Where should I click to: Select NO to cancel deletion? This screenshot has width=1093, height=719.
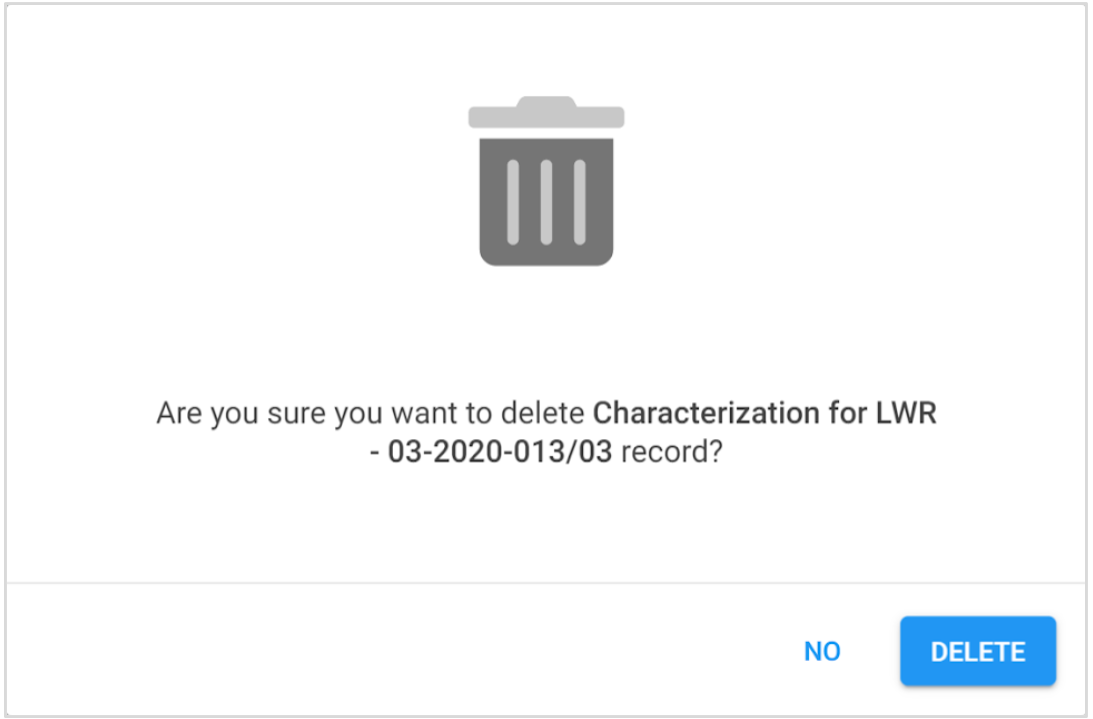[822, 651]
